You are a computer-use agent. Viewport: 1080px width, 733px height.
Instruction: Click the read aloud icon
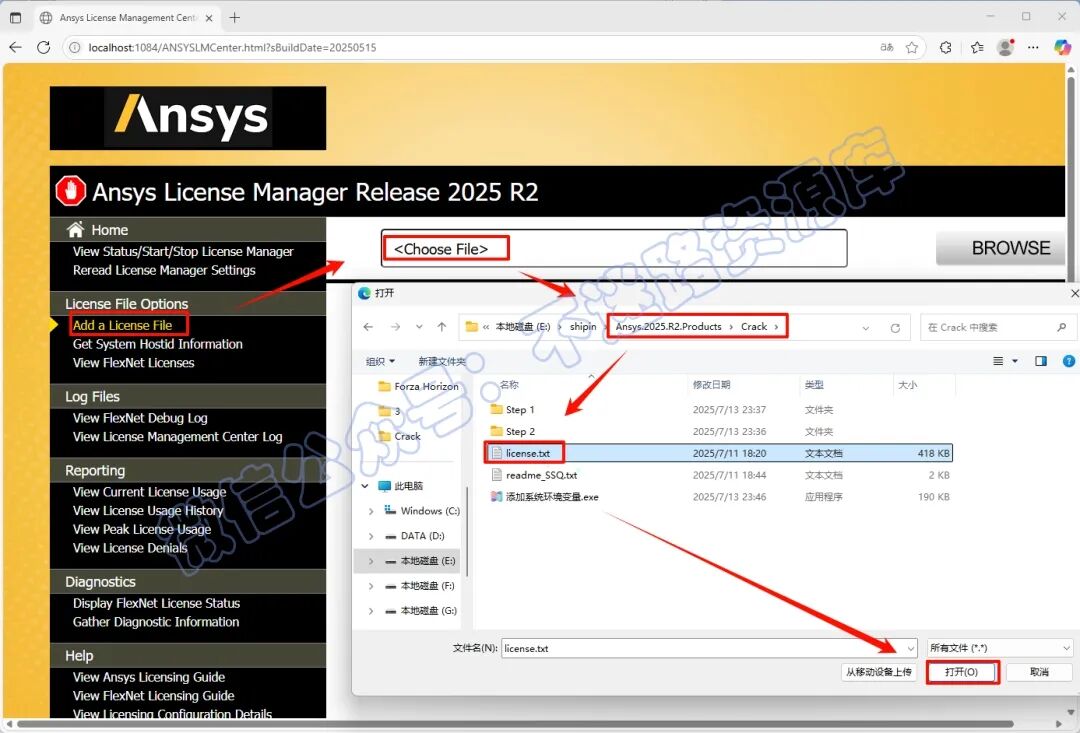click(887, 48)
